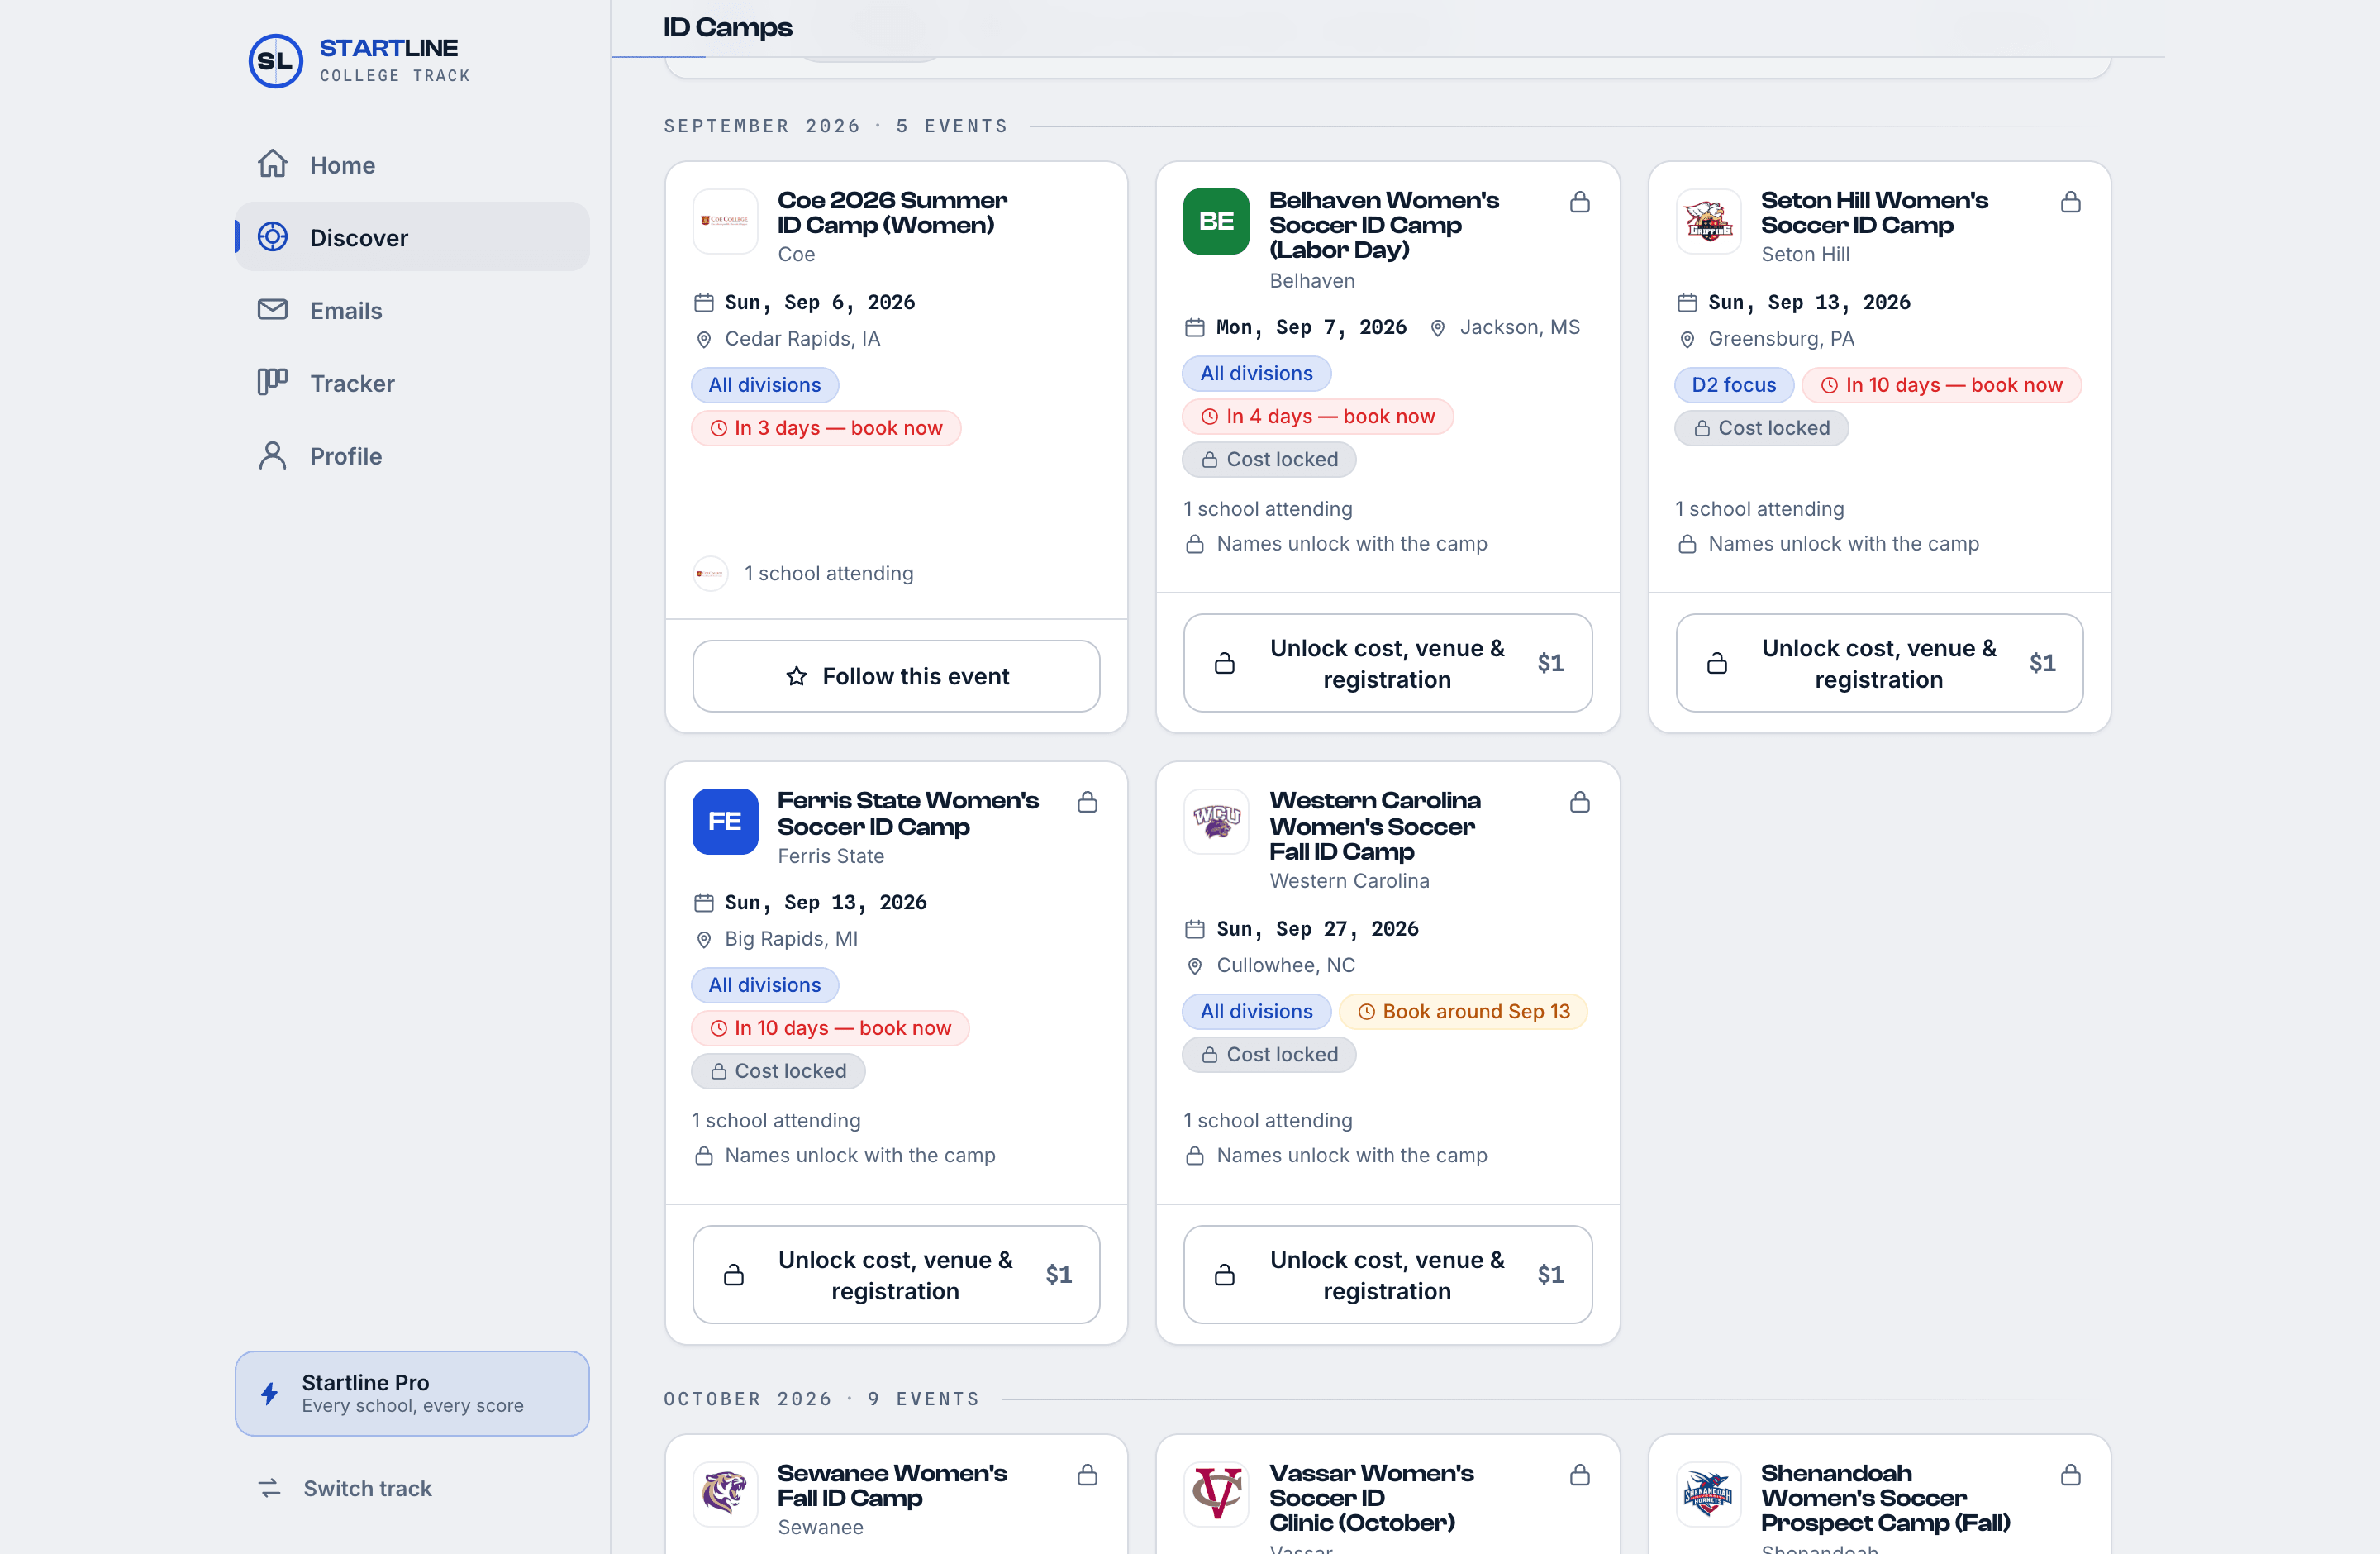Click the D2 focus tag

[1734, 385]
